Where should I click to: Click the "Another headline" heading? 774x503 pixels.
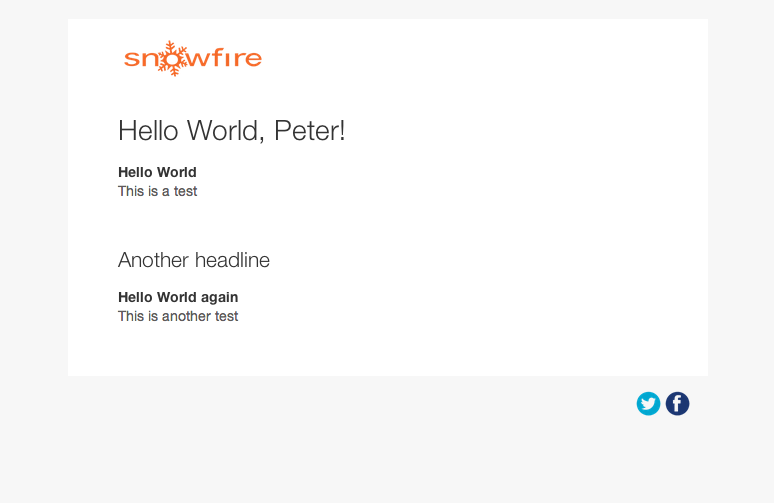point(193,260)
